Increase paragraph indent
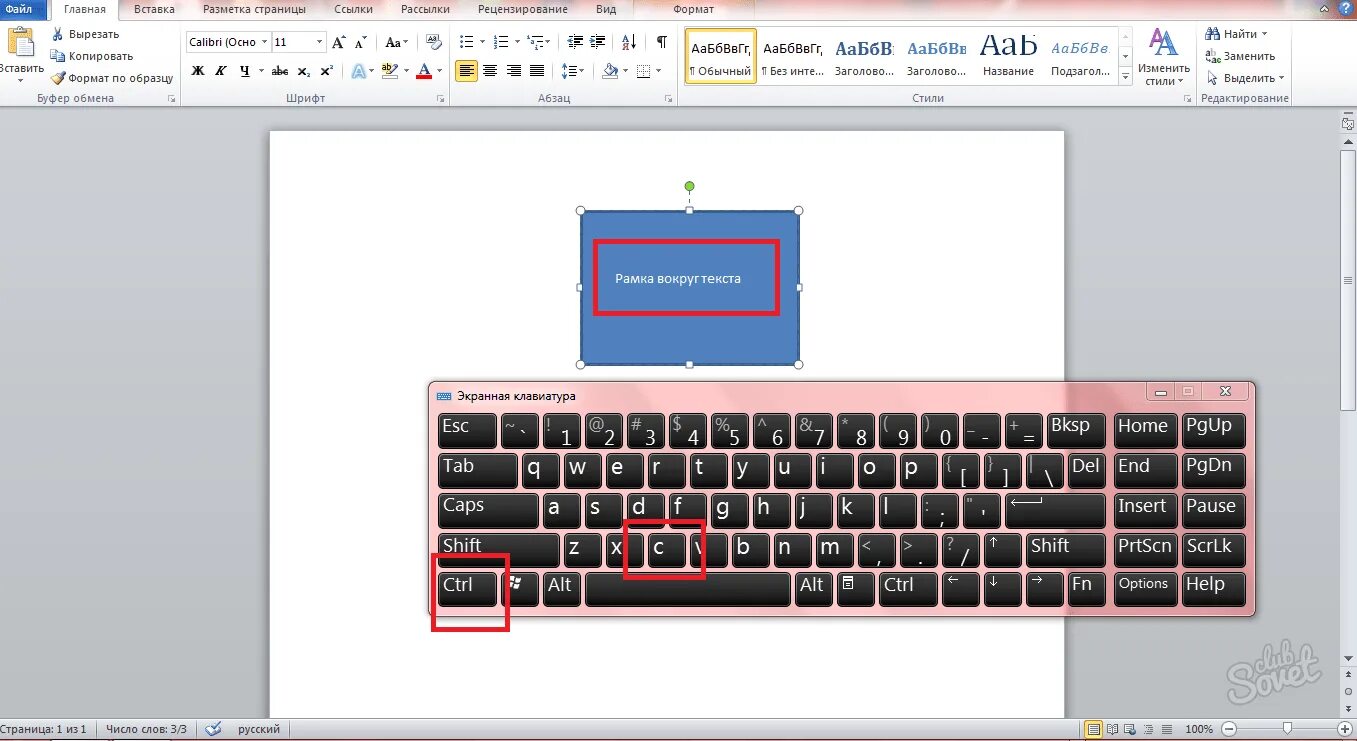1357x741 pixels. click(599, 42)
